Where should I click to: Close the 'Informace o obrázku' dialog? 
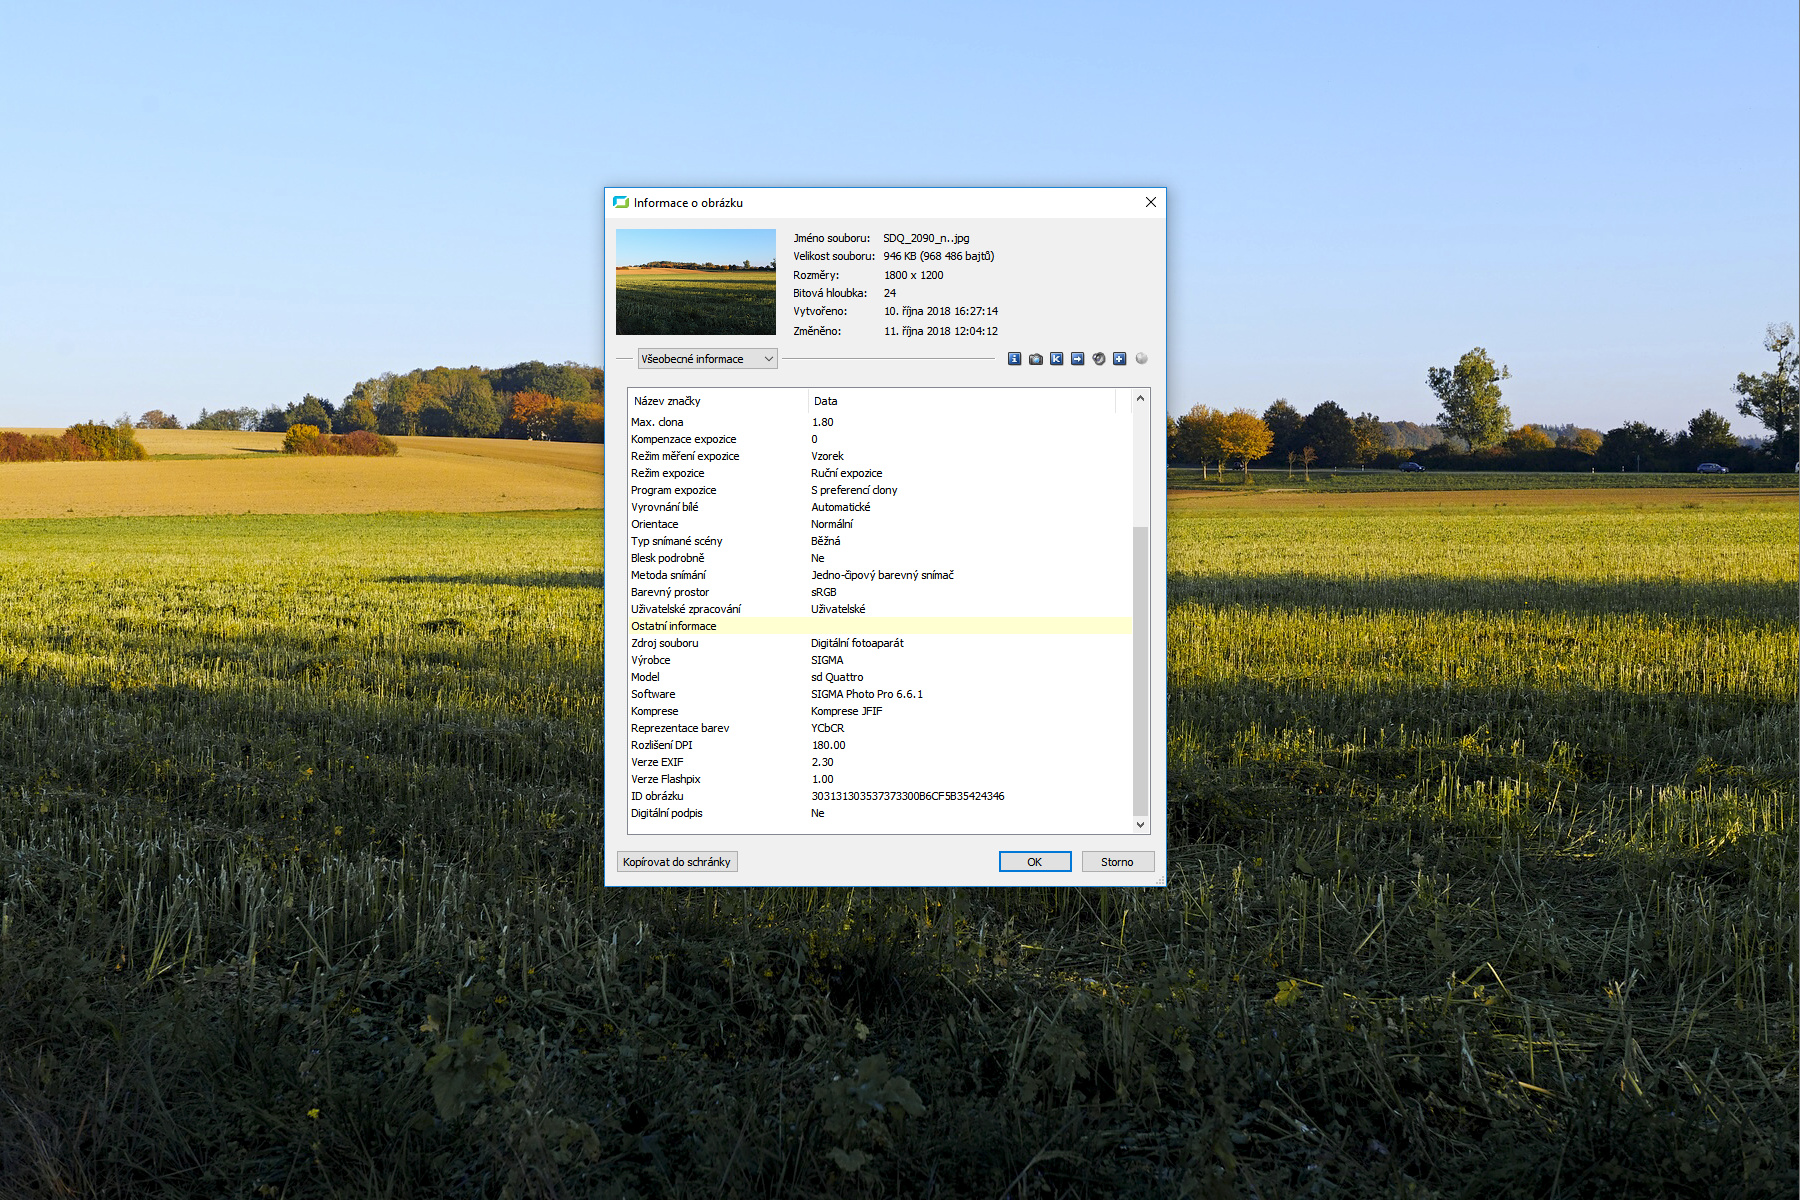pos(1151,202)
